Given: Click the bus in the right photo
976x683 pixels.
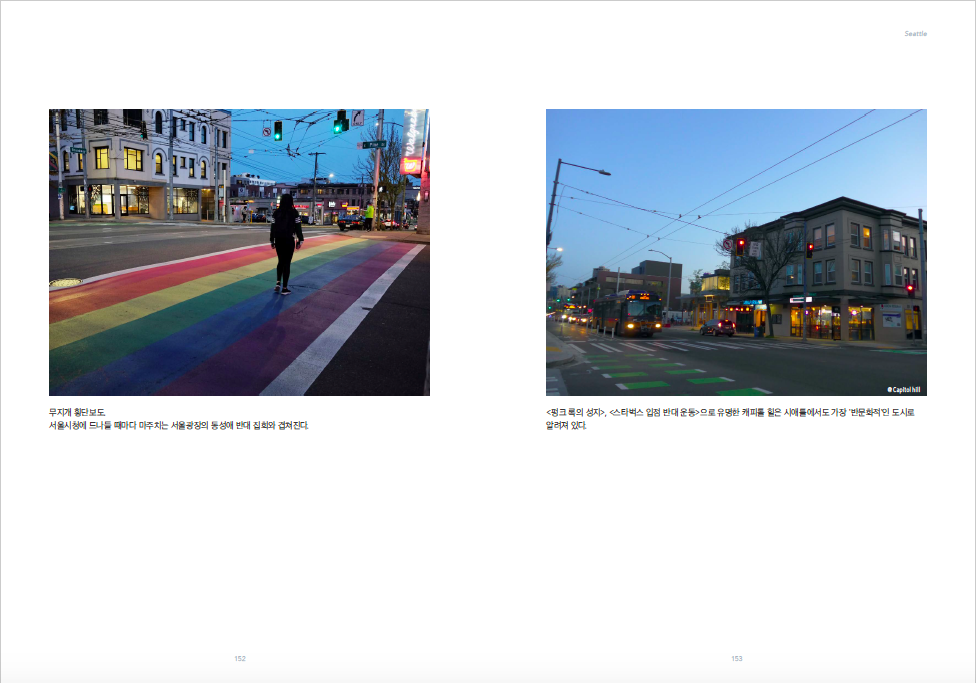Looking at the screenshot, I should coord(630,313).
